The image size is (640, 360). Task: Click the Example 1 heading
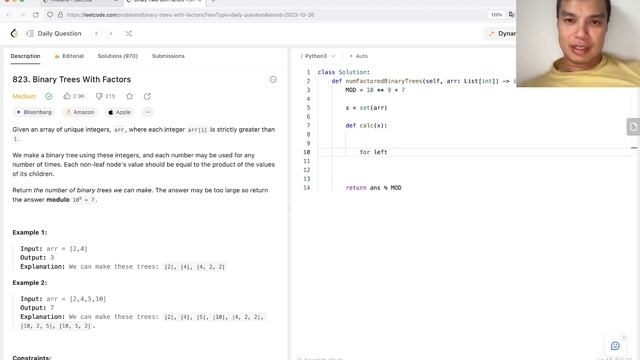coord(29,232)
